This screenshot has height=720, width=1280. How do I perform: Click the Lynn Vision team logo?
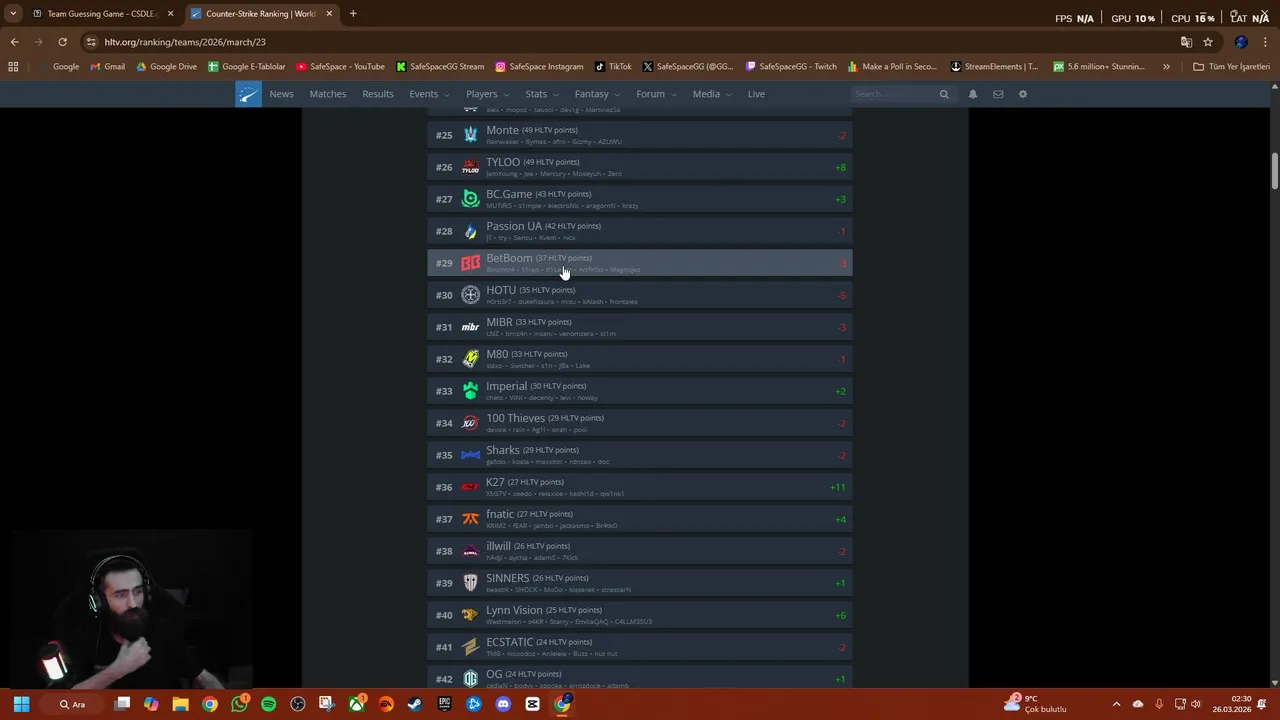[470, 615]
